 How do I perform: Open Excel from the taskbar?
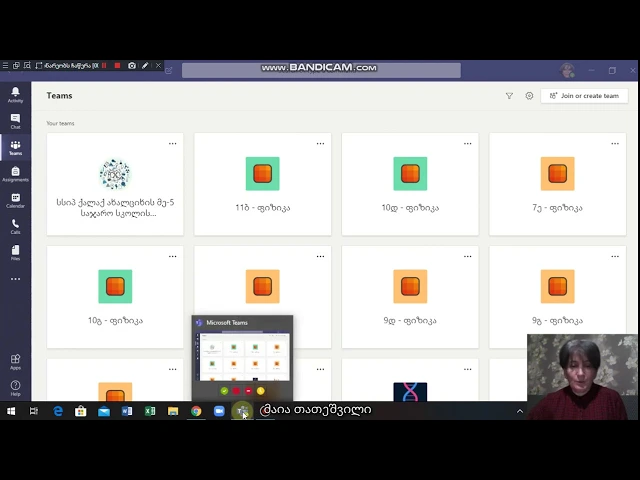[x=150, y=411]
